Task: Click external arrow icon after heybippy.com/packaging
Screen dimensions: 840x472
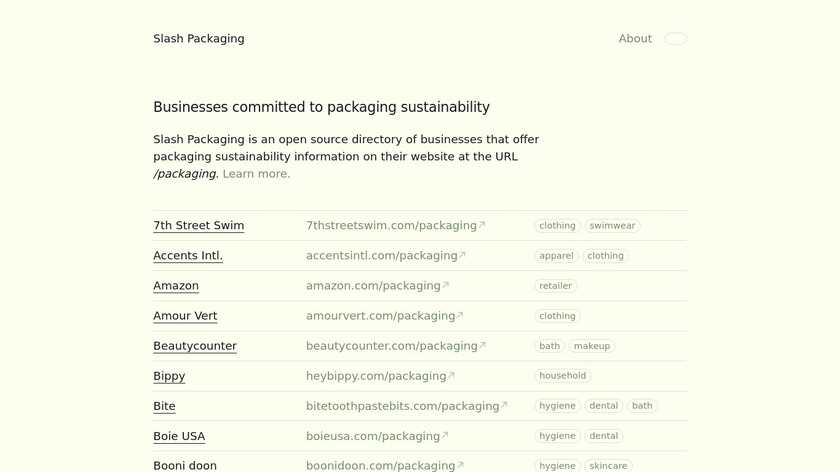Action: (x=452, y=375)
